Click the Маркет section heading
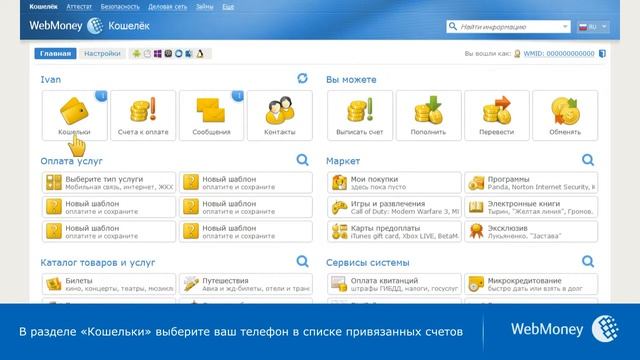Viewport: 640px width, 360px height. (343, 161)
